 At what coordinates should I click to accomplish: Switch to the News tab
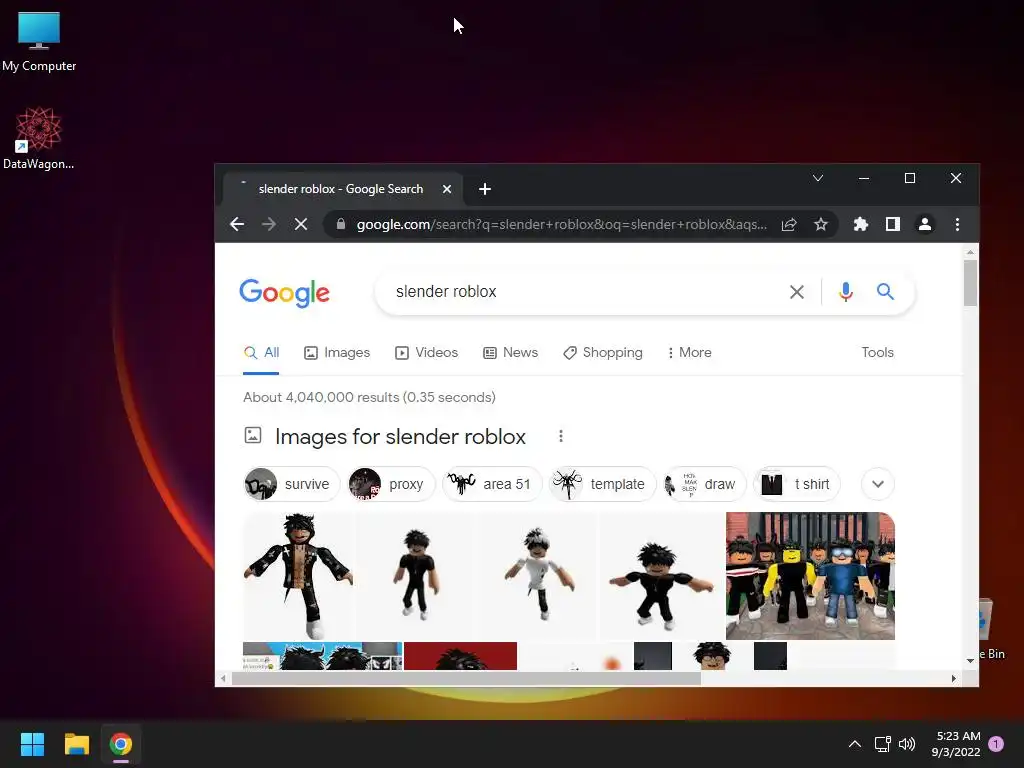(511, 353)
